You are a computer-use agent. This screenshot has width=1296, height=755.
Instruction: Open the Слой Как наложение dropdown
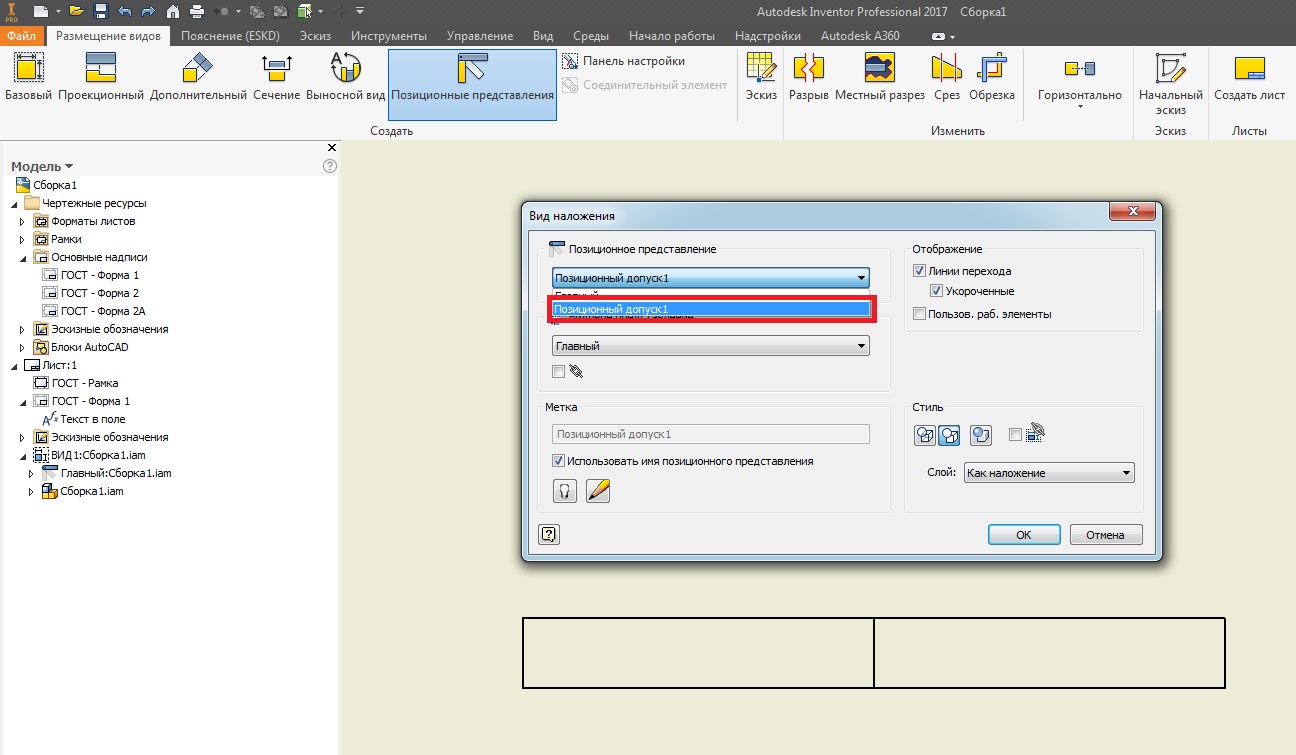point(1049,473)
